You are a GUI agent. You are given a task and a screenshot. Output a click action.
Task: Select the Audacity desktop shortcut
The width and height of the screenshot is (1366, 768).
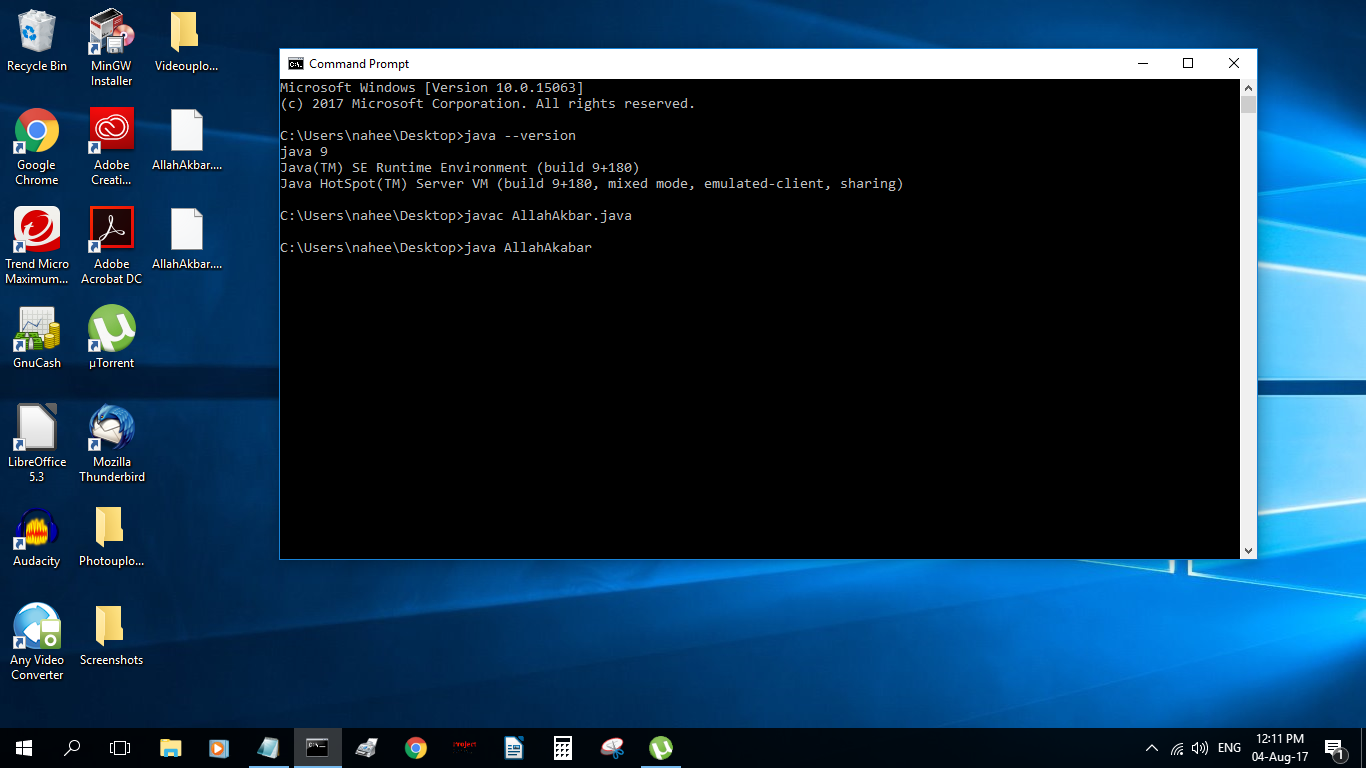pyautogui.click(x=37, y=536)
